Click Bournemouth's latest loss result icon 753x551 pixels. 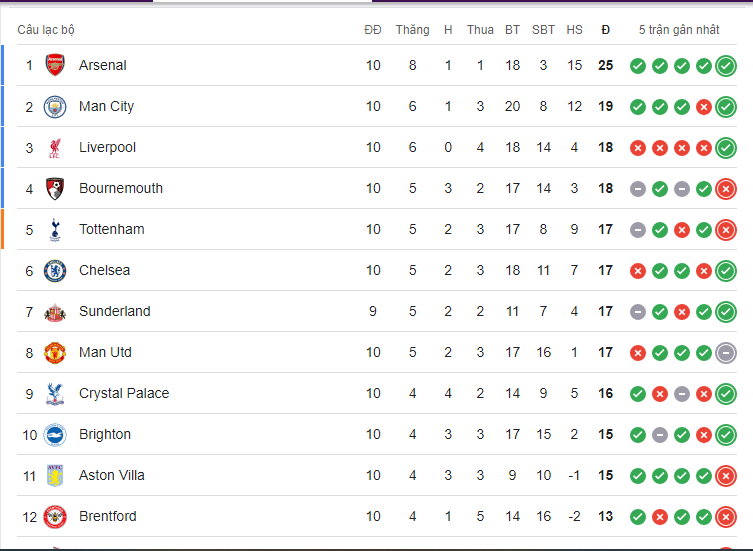tap(726, 189)
